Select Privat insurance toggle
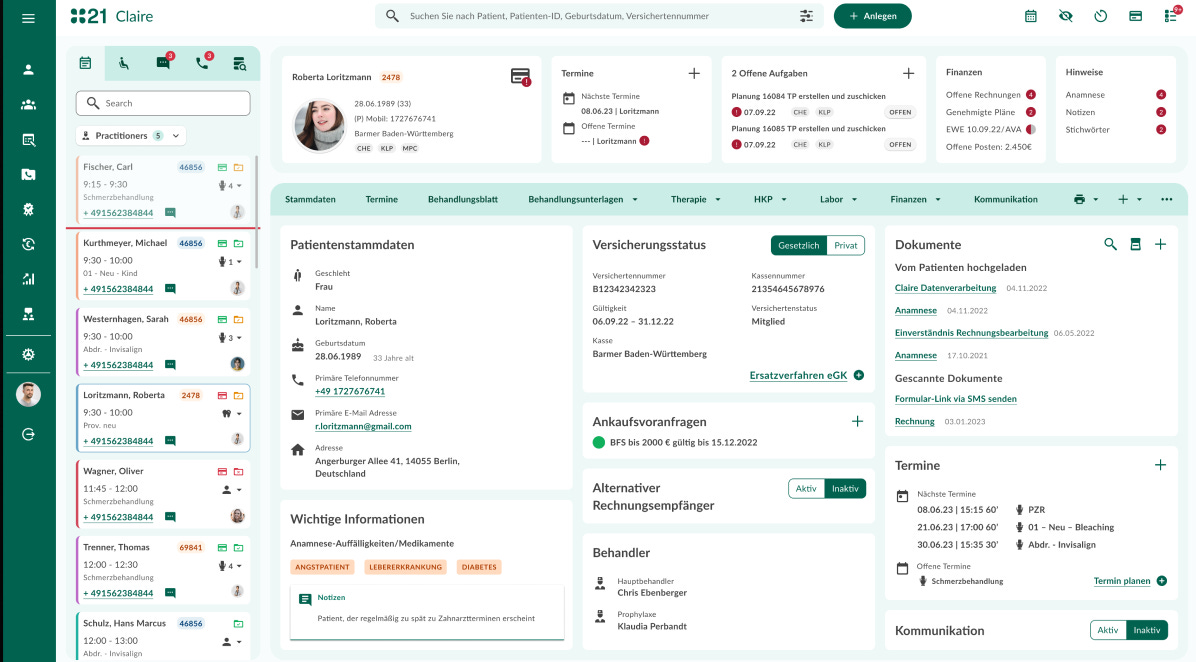The width and height of the screenshot is (1196, 662). click(845, 246)
